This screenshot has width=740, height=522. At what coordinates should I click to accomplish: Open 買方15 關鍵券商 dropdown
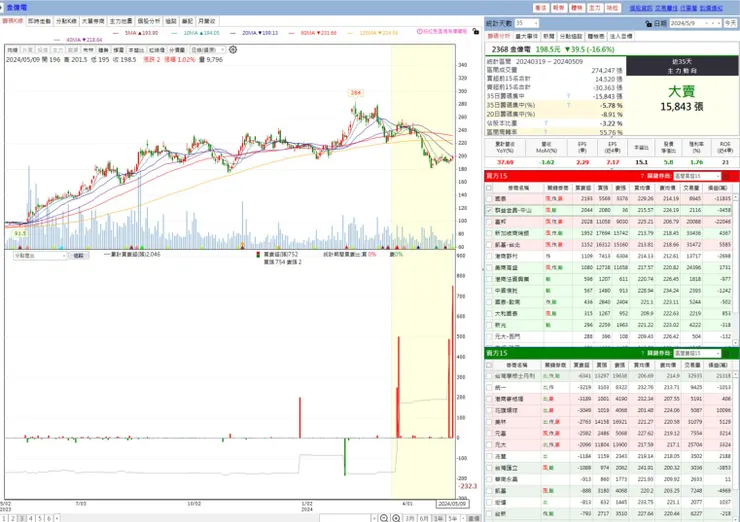697,176
